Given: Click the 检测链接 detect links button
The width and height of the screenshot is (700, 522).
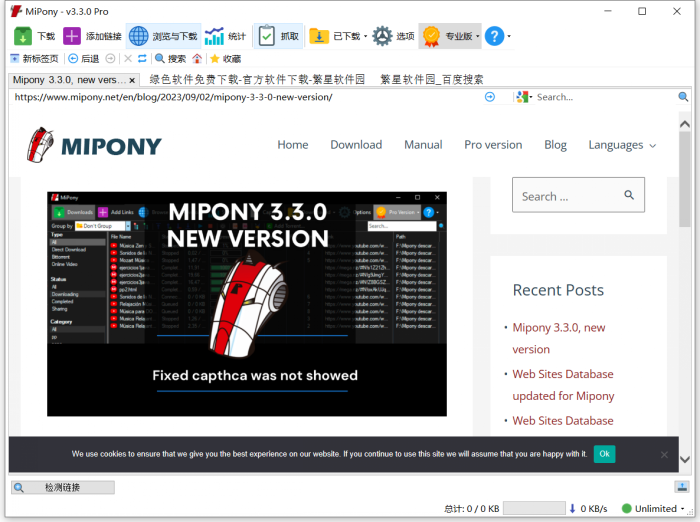Looking at the screenshot, I should (63, 487).
